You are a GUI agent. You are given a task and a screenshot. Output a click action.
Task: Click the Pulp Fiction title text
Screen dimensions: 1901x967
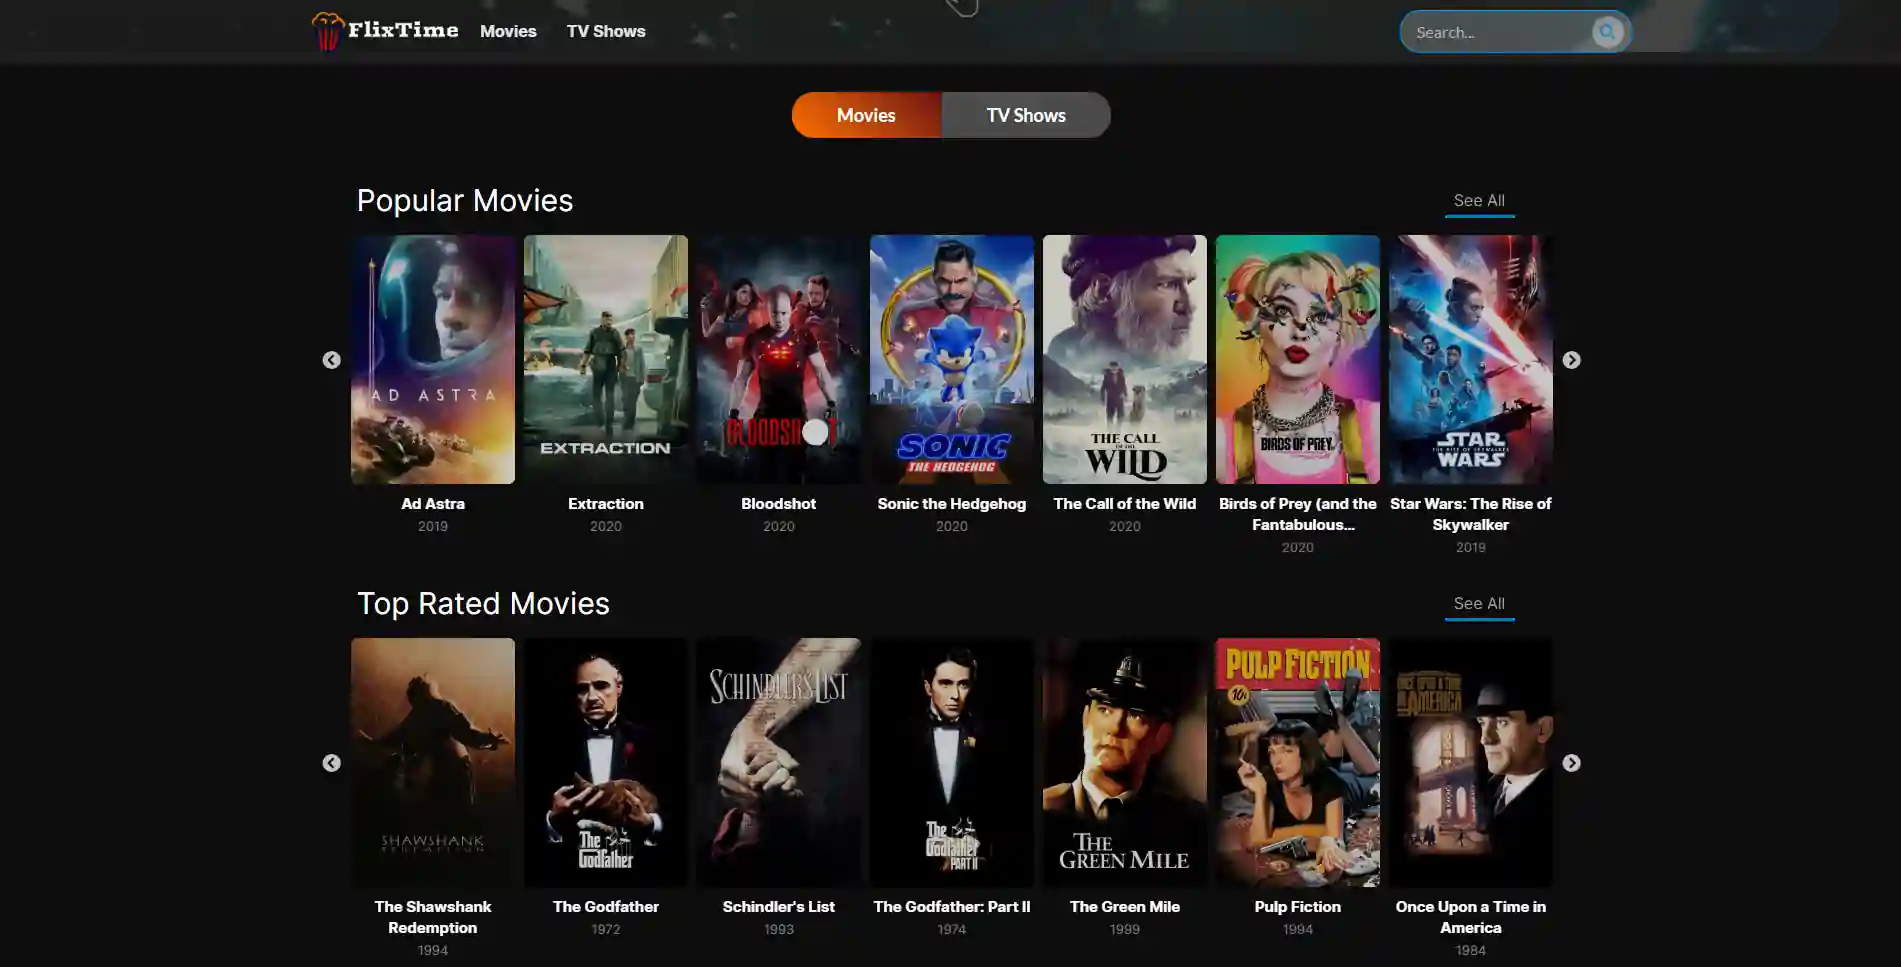tap(1298, 907)
